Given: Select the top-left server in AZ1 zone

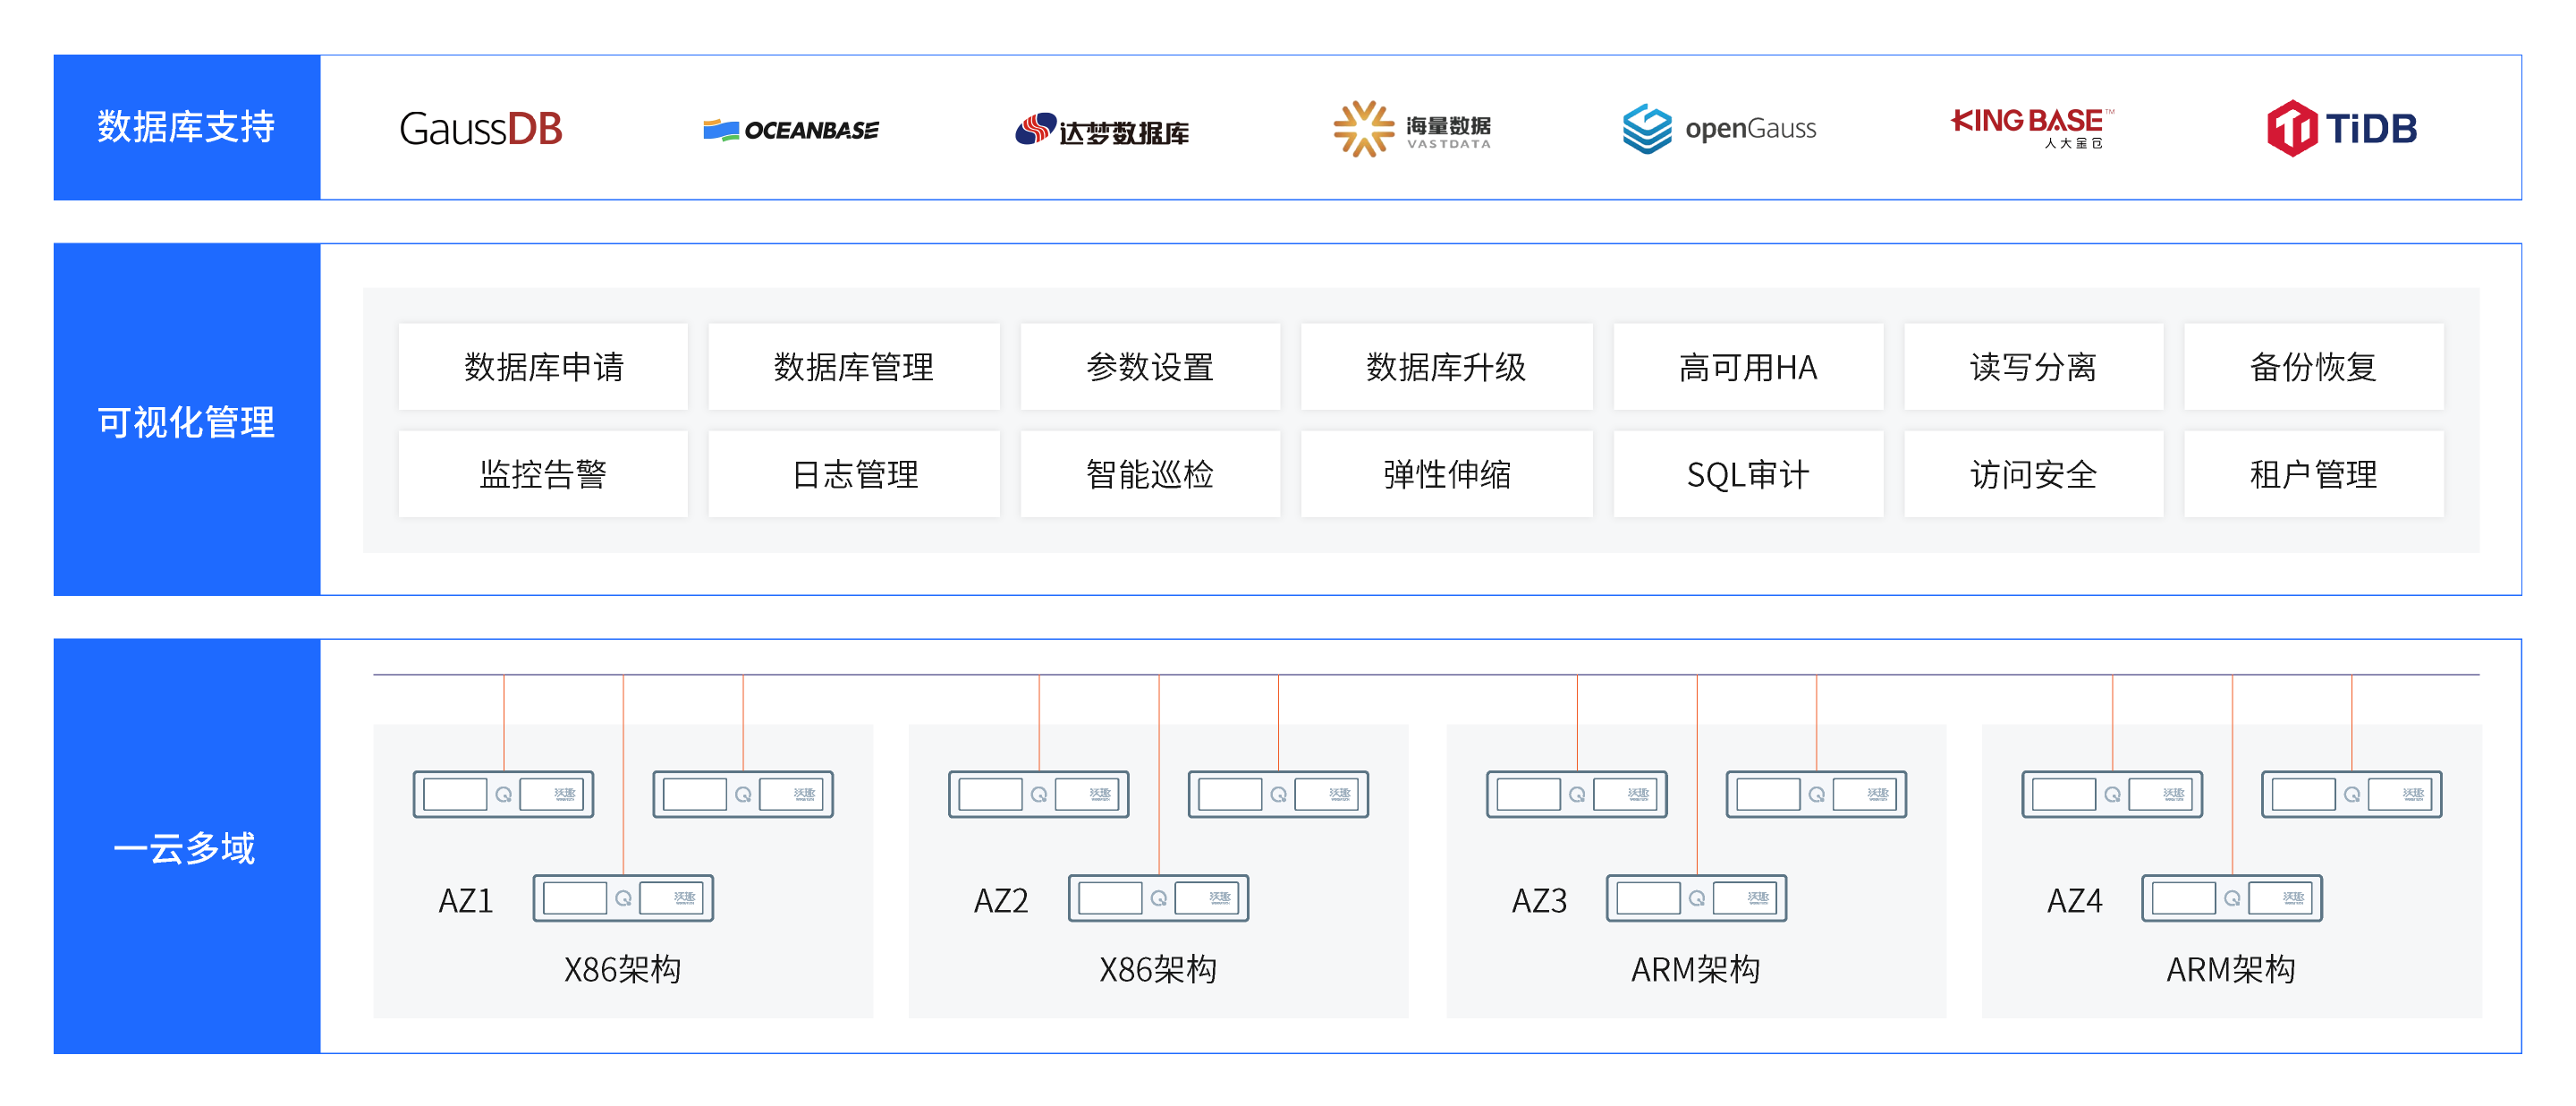Looking at the screenshot, I should pyautogui.click(x=504, y=794).
